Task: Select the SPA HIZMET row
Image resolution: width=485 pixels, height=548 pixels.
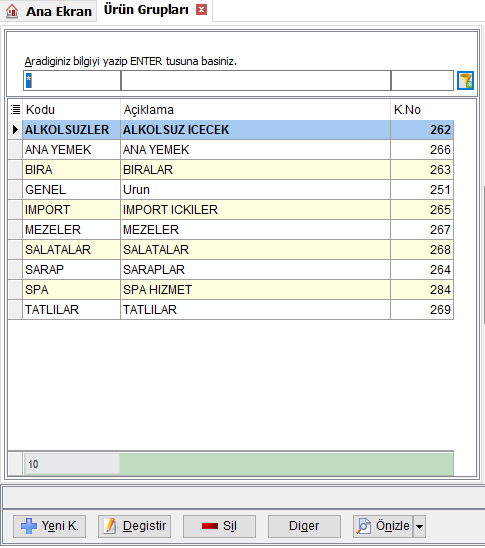Action: pyautogui.click(x=231, y=290)
